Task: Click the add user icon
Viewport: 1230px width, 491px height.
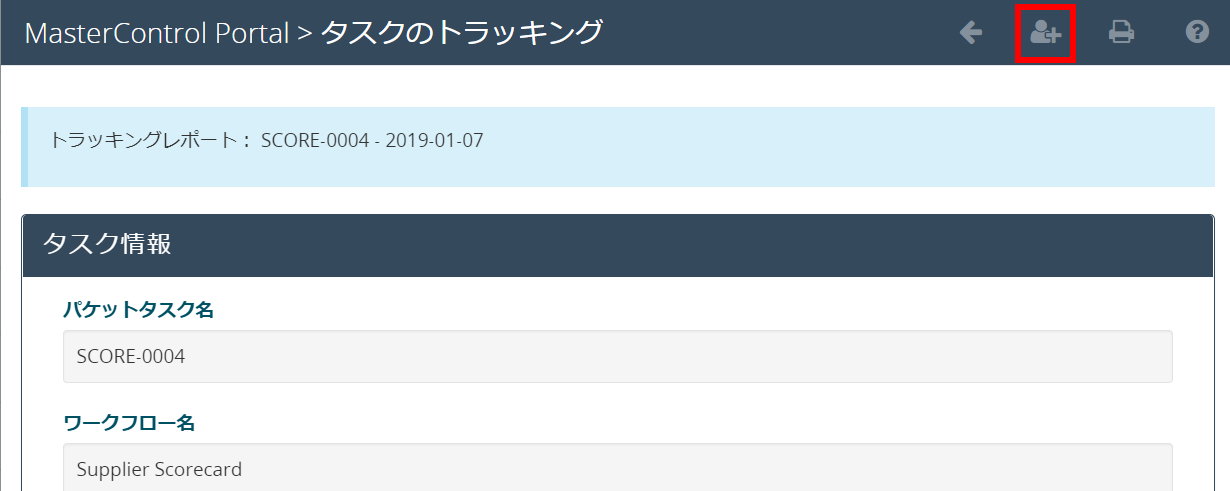Action: (x=1045, y=33)
